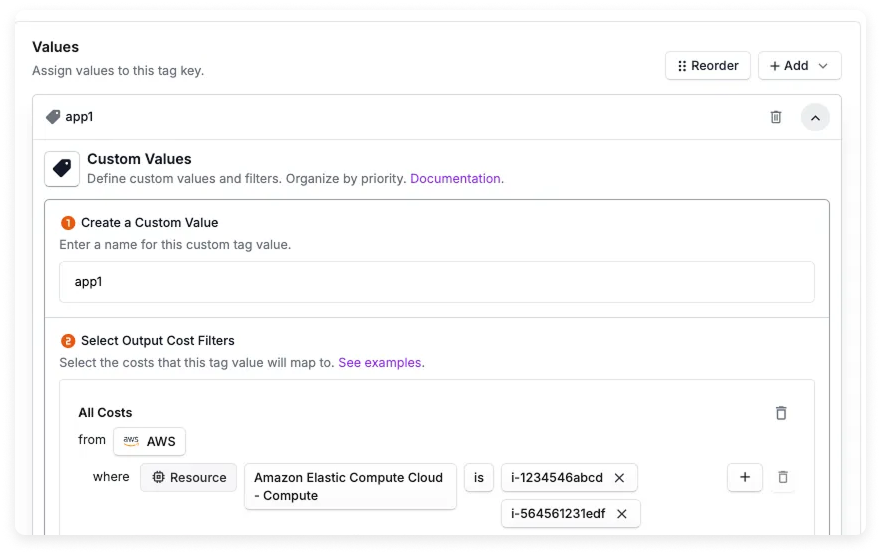Delete the app1 tag value
881x555 pixels.
pyautogui.click(x=775, y=117)
